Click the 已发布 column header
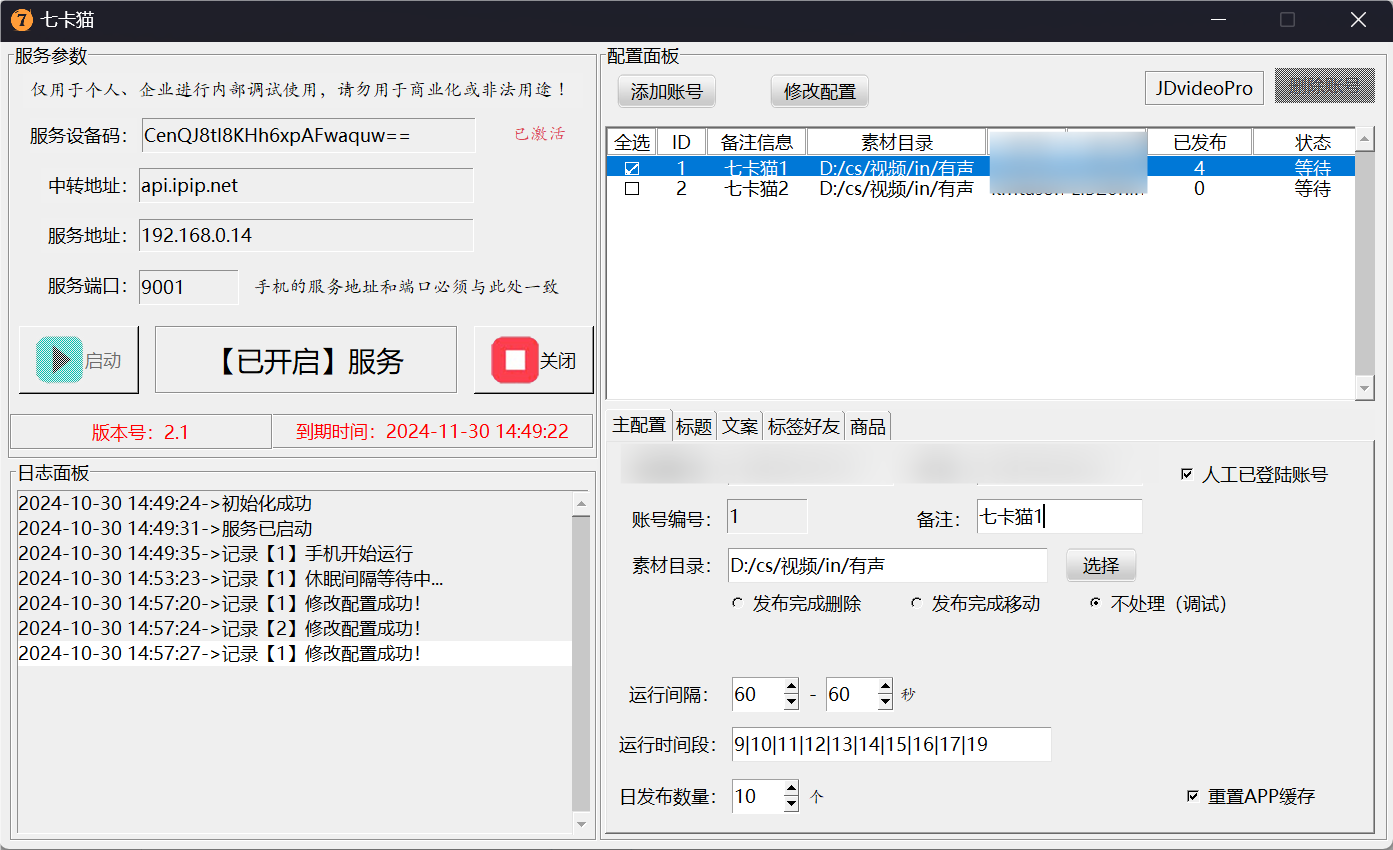 [x=1199, y=142]
